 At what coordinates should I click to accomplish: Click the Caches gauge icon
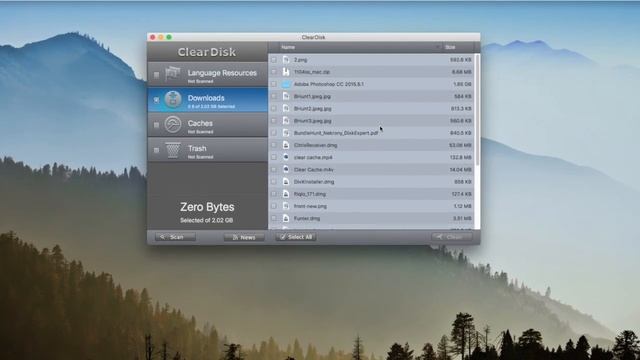(173, 125)
